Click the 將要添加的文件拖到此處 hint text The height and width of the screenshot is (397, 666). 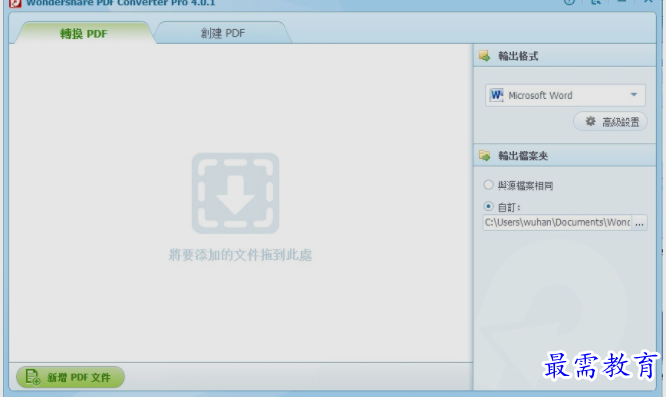[x=240, y=255]
